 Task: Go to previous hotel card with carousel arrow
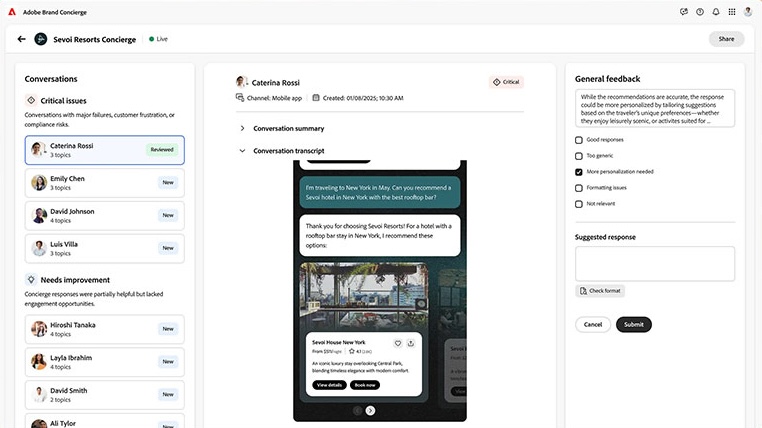[x=357, y=411]
